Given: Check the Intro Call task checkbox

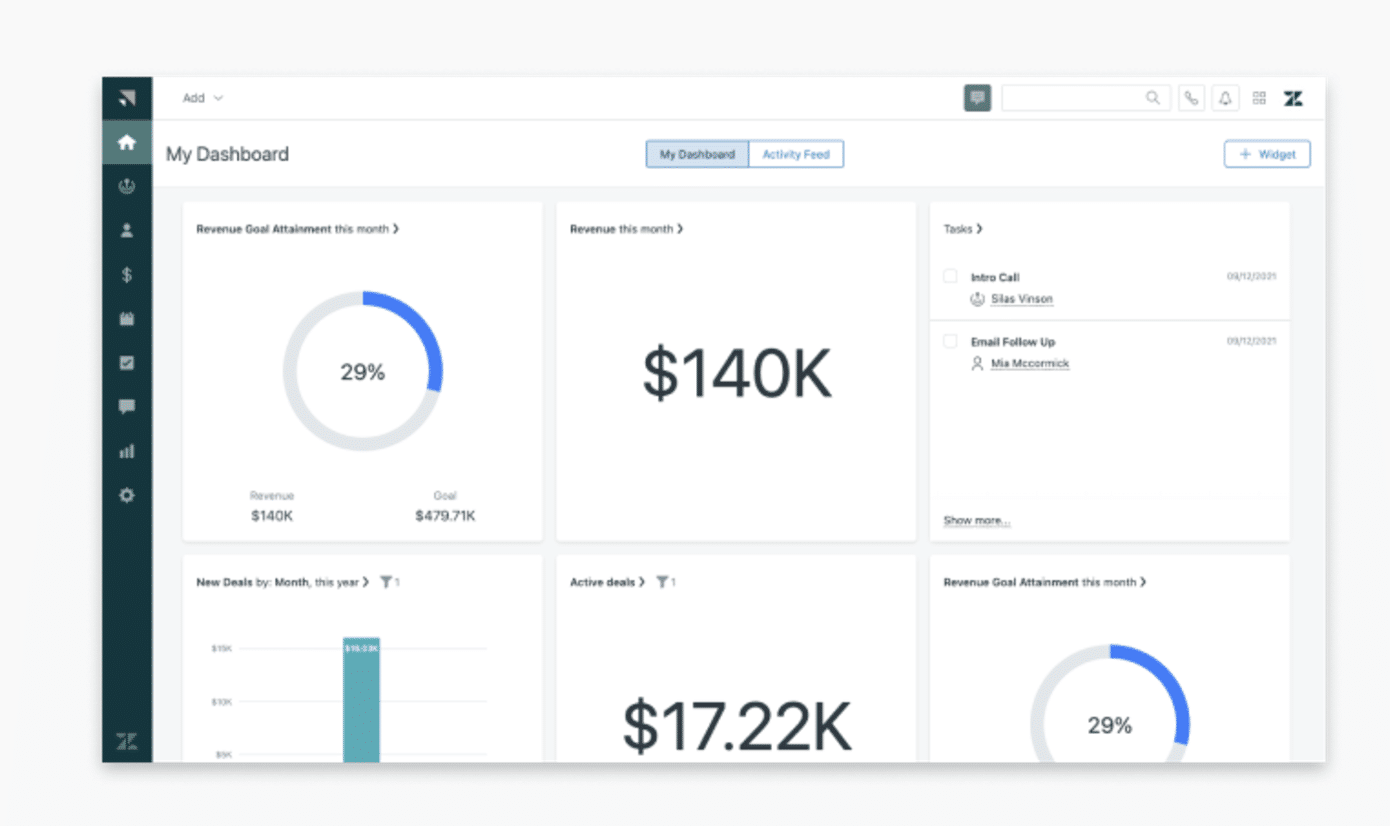Looking at the screenshot, I should (950, 277).
